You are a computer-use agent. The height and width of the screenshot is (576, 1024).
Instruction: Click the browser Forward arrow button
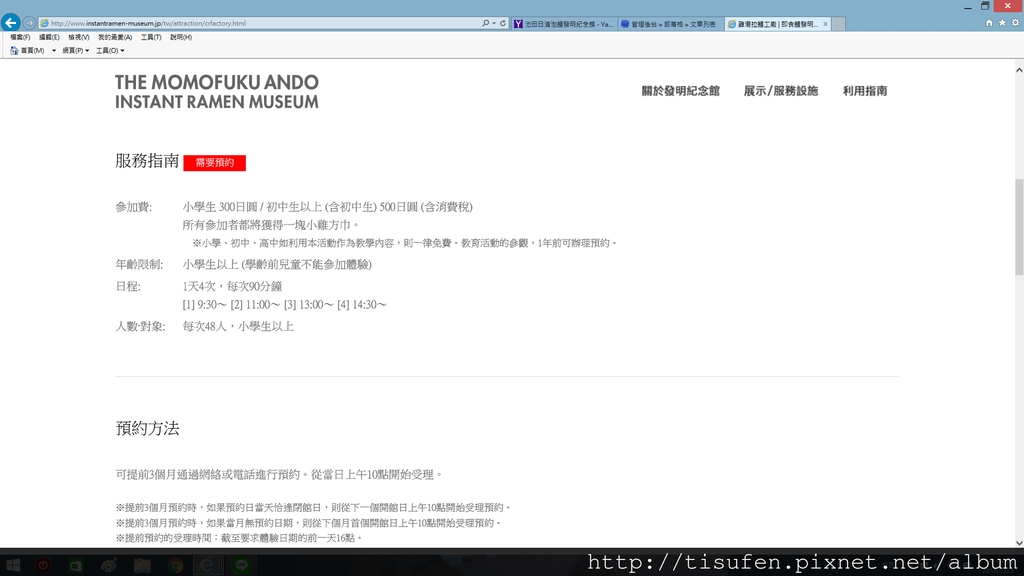pyautogui.click(x=29, y=23)
